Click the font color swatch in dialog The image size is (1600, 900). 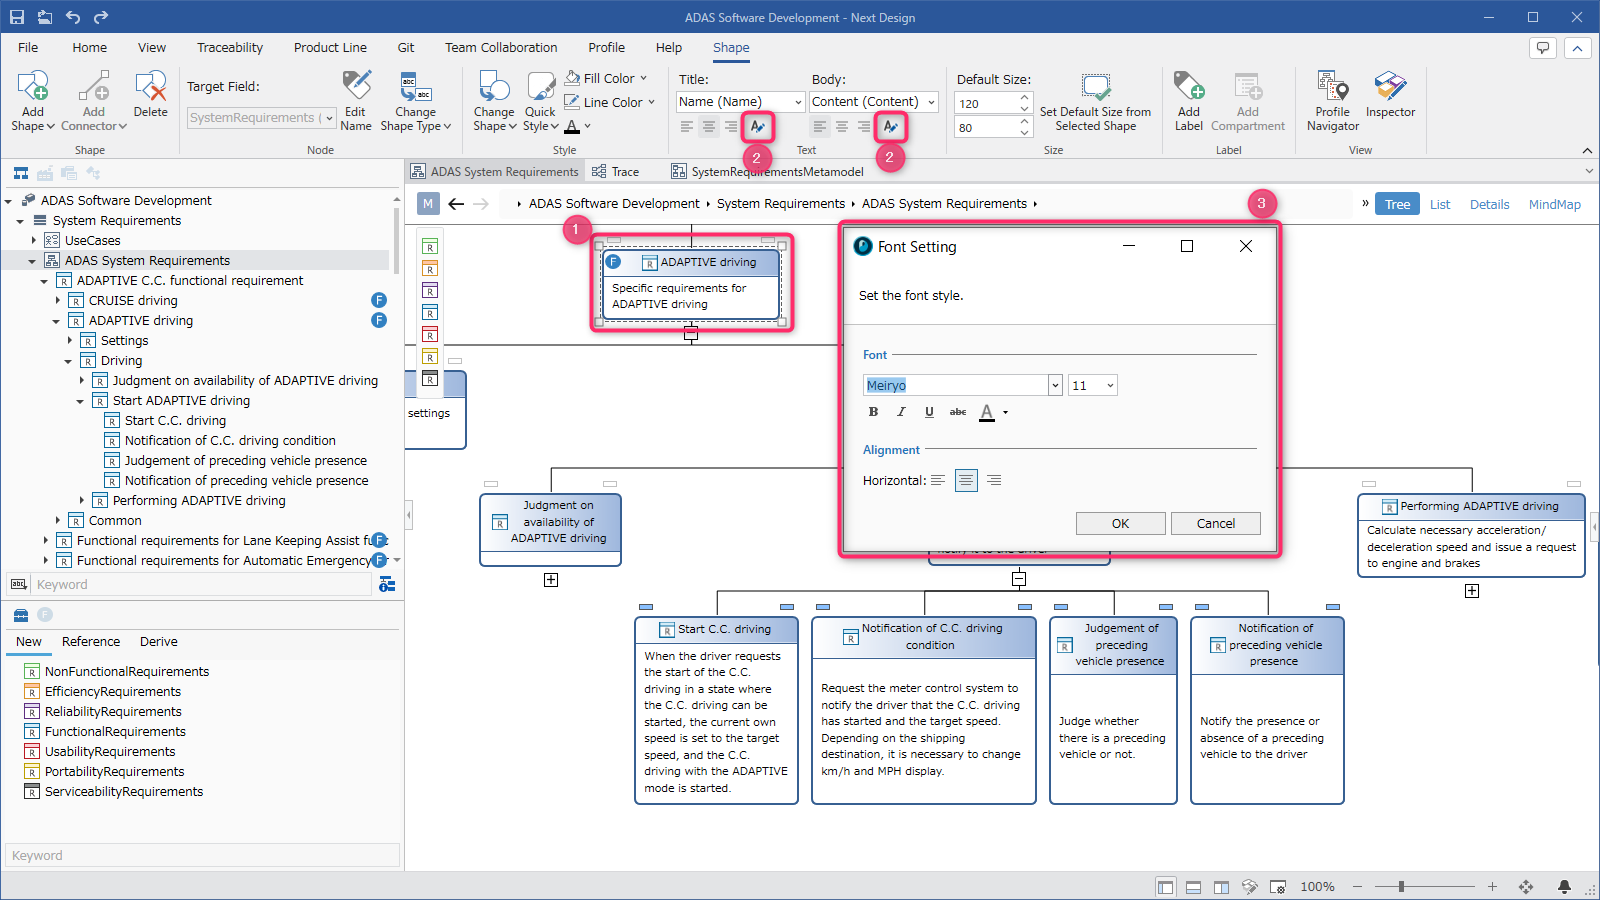tap(987, 413)
